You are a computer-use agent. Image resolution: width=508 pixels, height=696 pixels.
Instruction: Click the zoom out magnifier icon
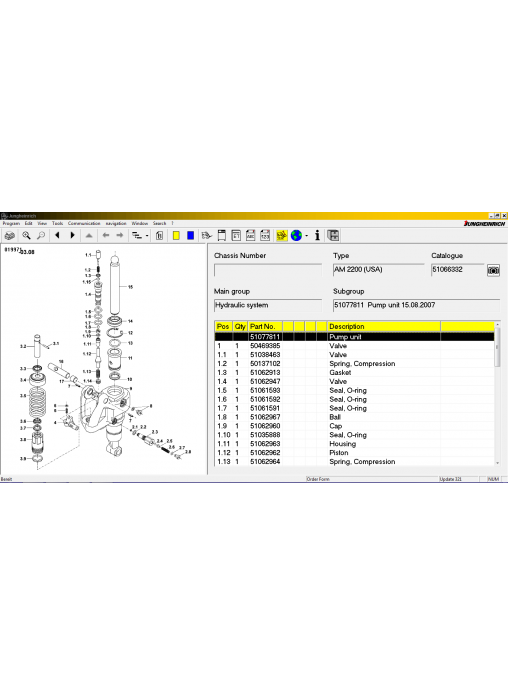pyautogui.click(x=41, y=236)
